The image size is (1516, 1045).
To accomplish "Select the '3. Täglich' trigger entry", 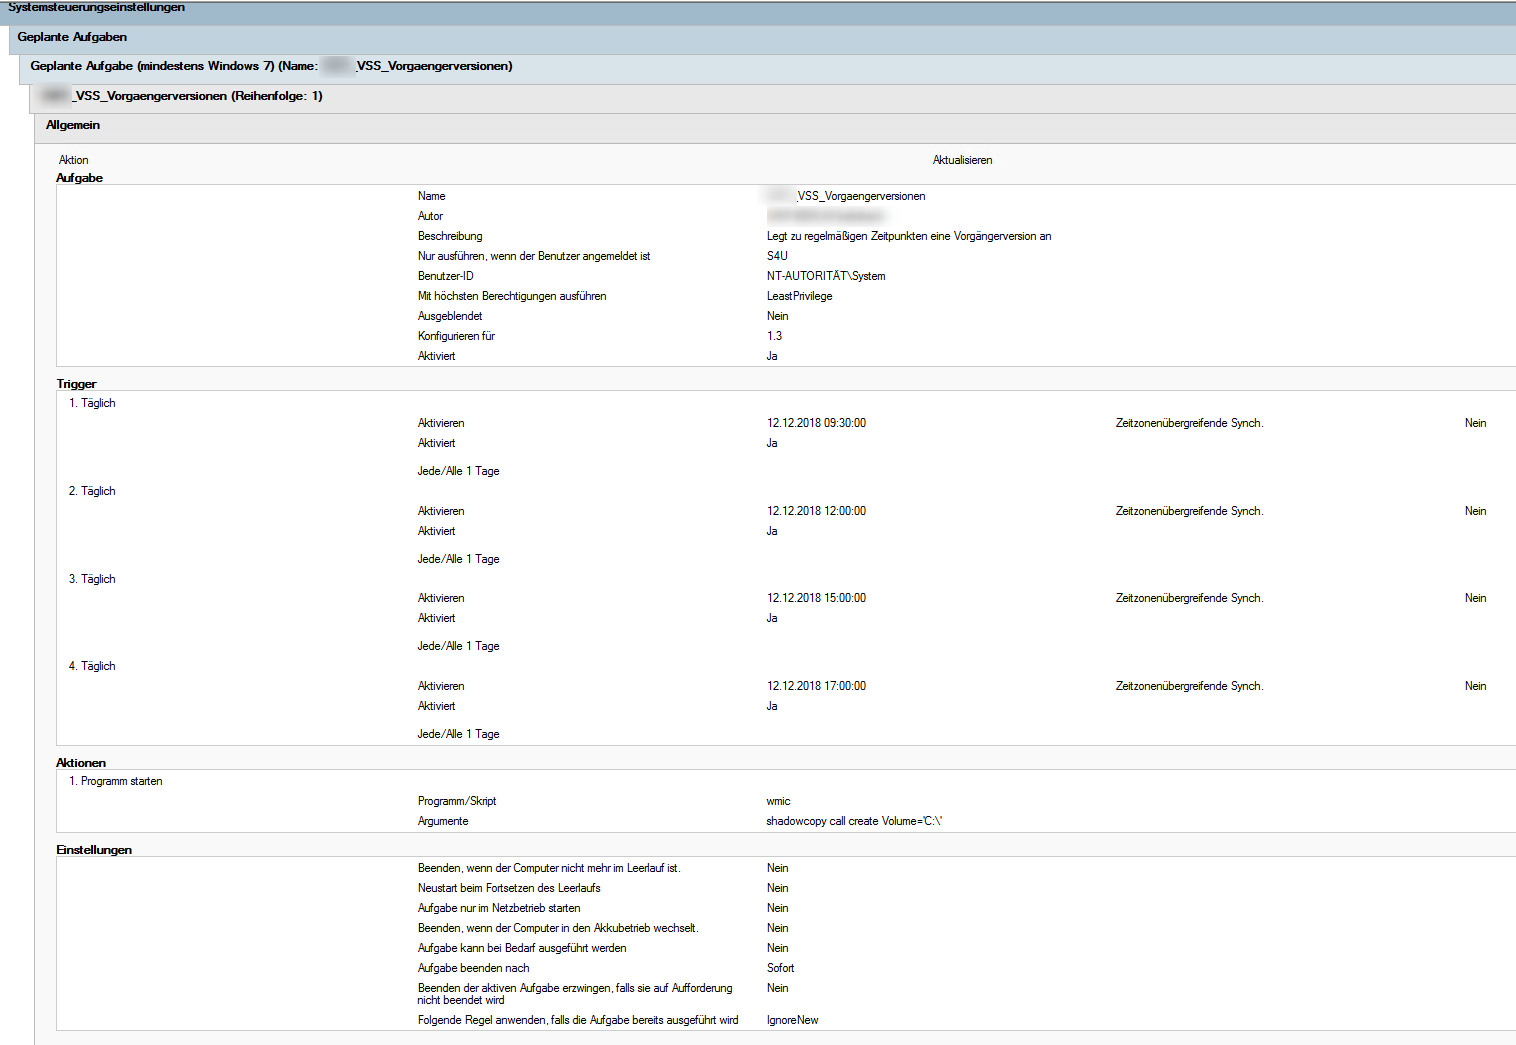I will (x=92, y=579).
